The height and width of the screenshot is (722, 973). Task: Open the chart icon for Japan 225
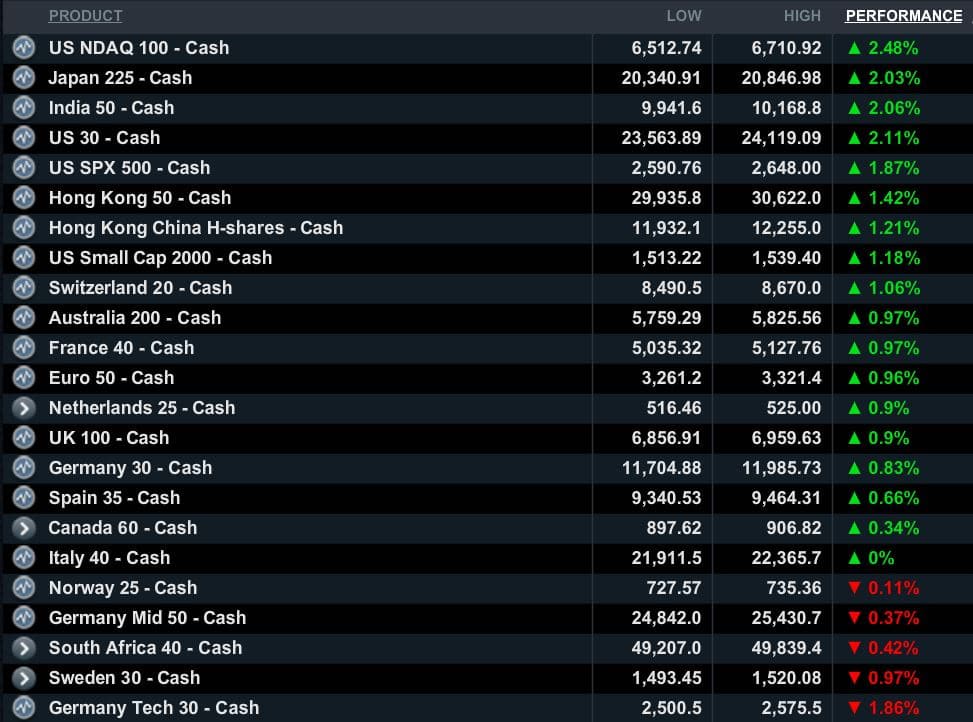coord(24,78)
